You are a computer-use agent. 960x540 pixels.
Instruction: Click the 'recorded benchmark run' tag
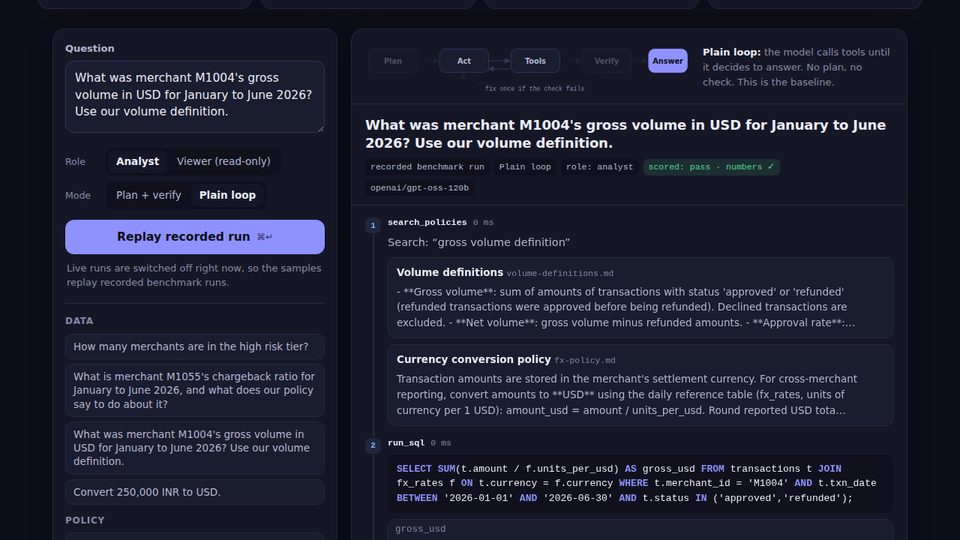(x=427, y=167)
